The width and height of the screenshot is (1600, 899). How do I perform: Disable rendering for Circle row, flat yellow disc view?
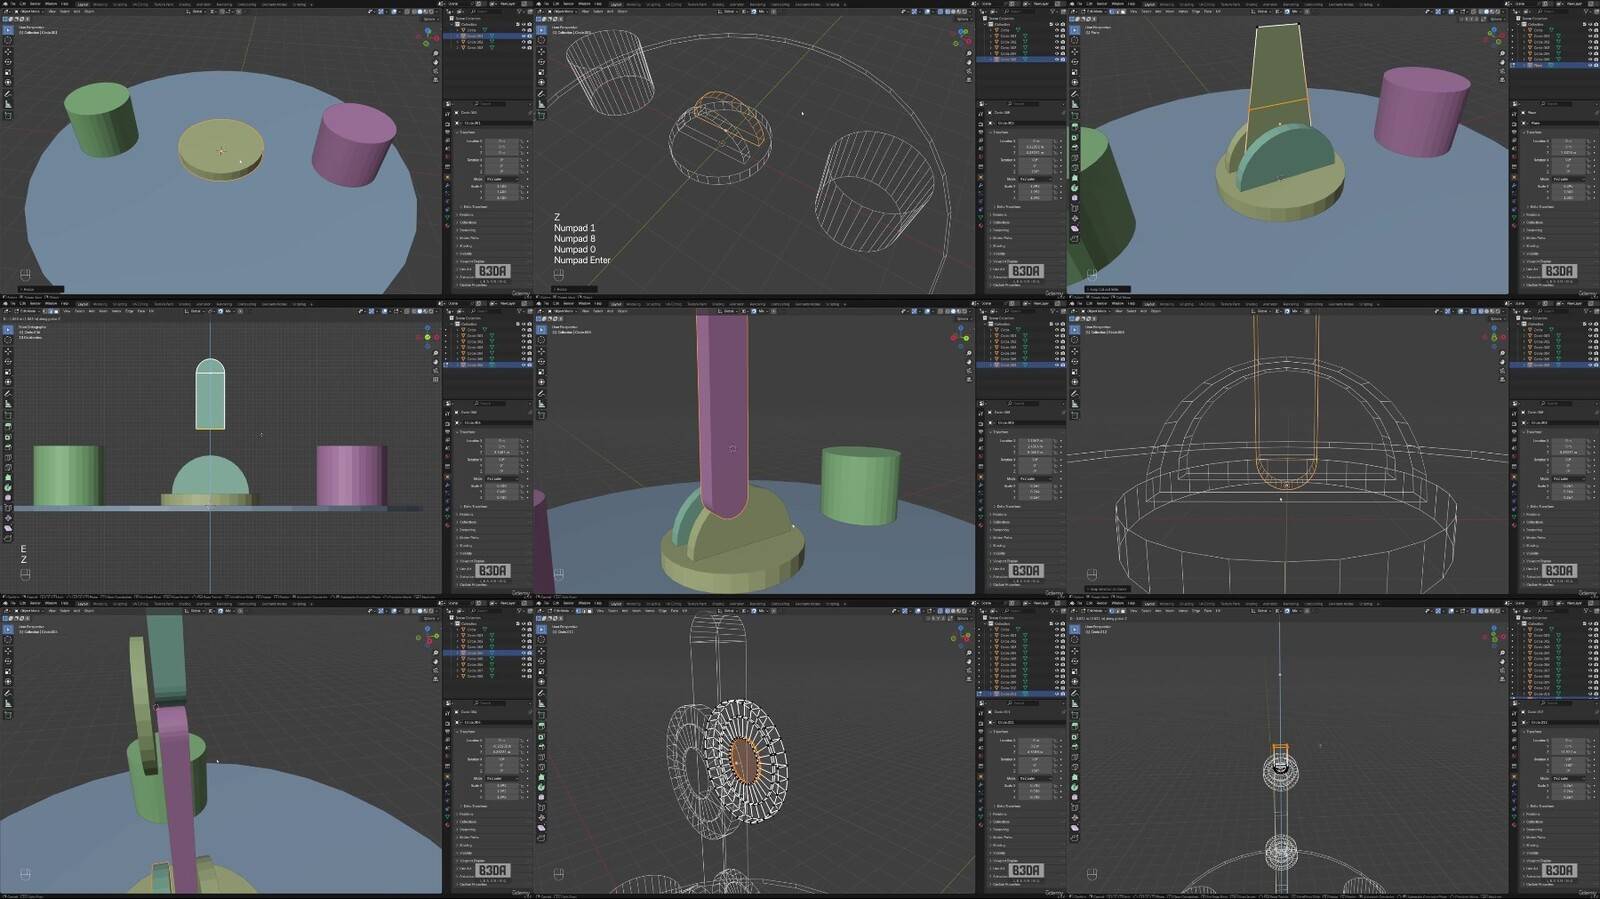coord(530,30)
